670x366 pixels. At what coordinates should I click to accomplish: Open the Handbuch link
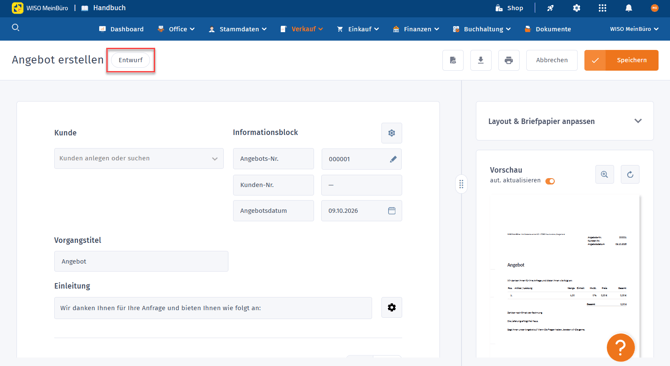tap(104, 8)
